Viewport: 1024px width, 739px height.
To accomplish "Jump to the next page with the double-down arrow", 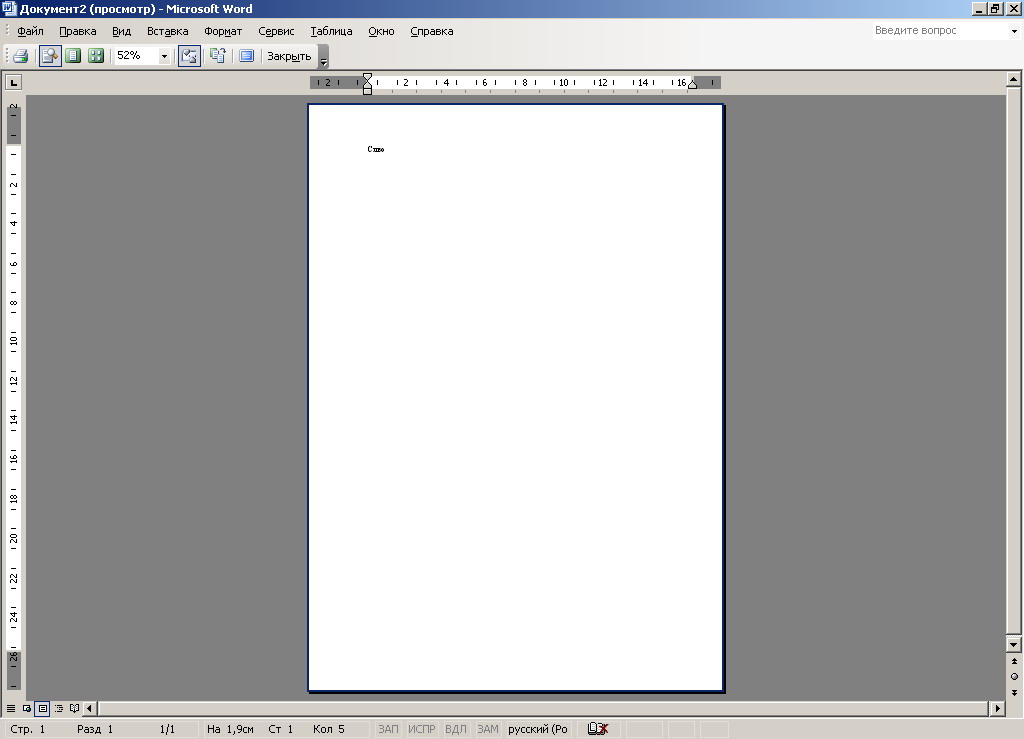I will click(1014, 692).
